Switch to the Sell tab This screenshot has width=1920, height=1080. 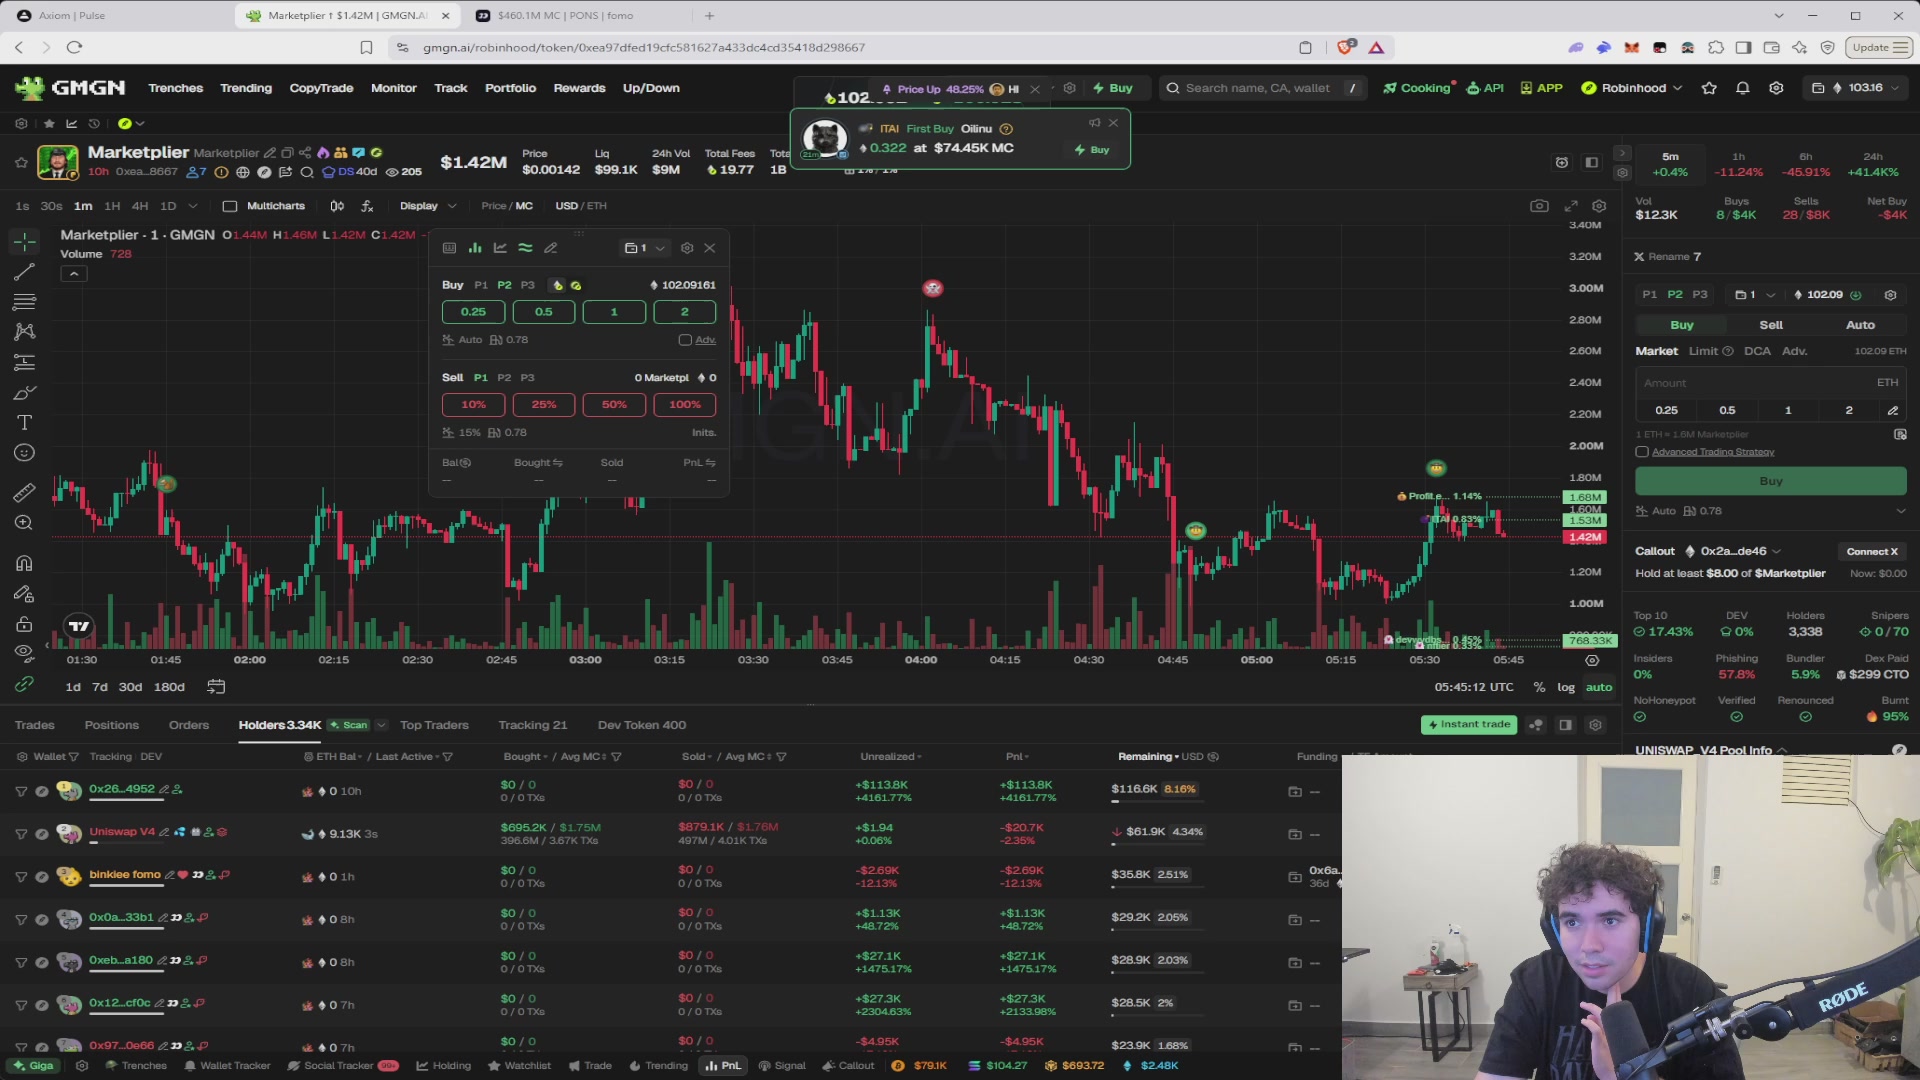(1771, 325)
